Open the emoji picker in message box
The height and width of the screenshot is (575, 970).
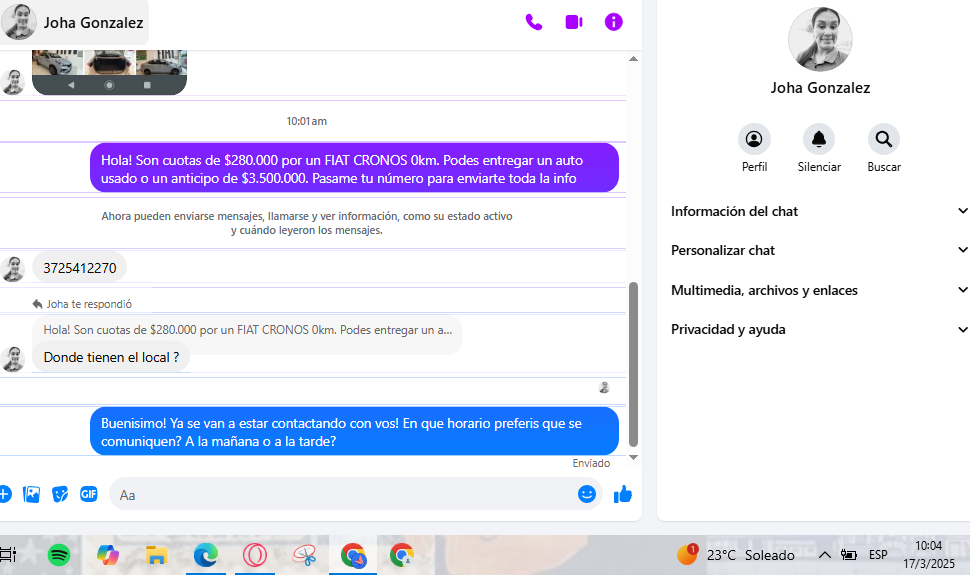587,494
